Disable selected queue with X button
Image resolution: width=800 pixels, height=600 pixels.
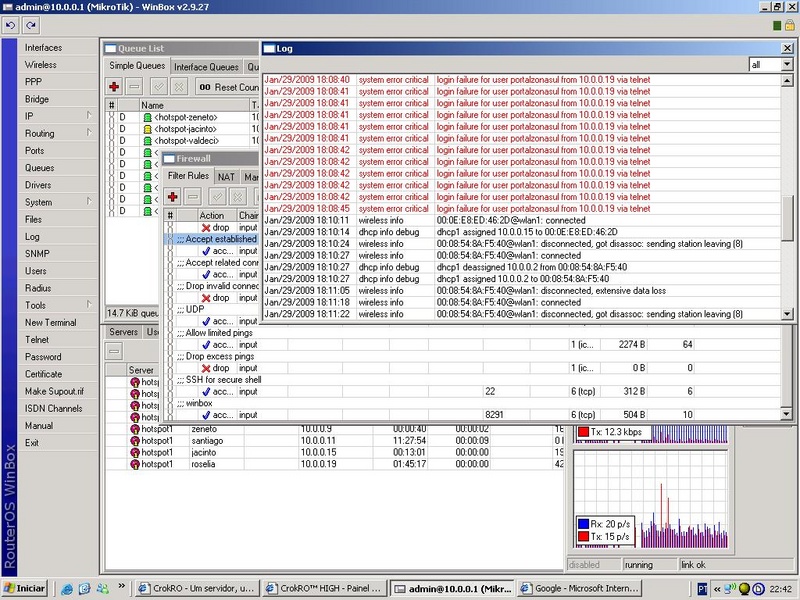(x=179, y=87)
